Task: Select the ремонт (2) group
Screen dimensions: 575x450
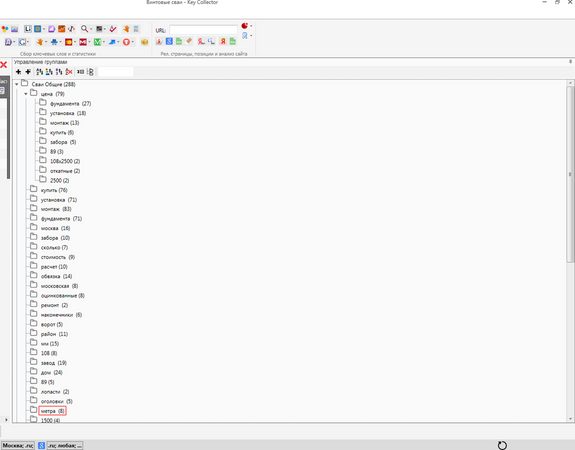Action: tap(54, 305)
